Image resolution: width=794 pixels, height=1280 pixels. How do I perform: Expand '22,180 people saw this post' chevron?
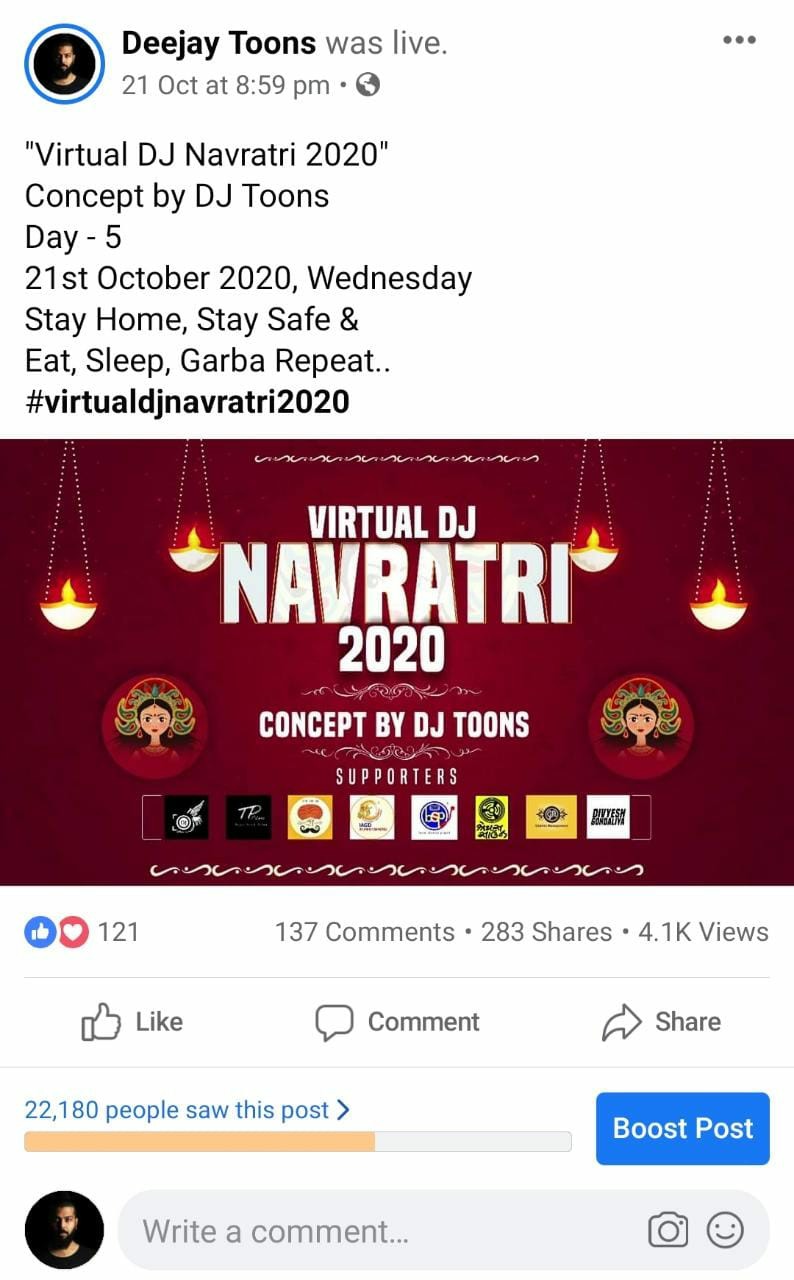pyautogui.click(x=343, y=1110)
